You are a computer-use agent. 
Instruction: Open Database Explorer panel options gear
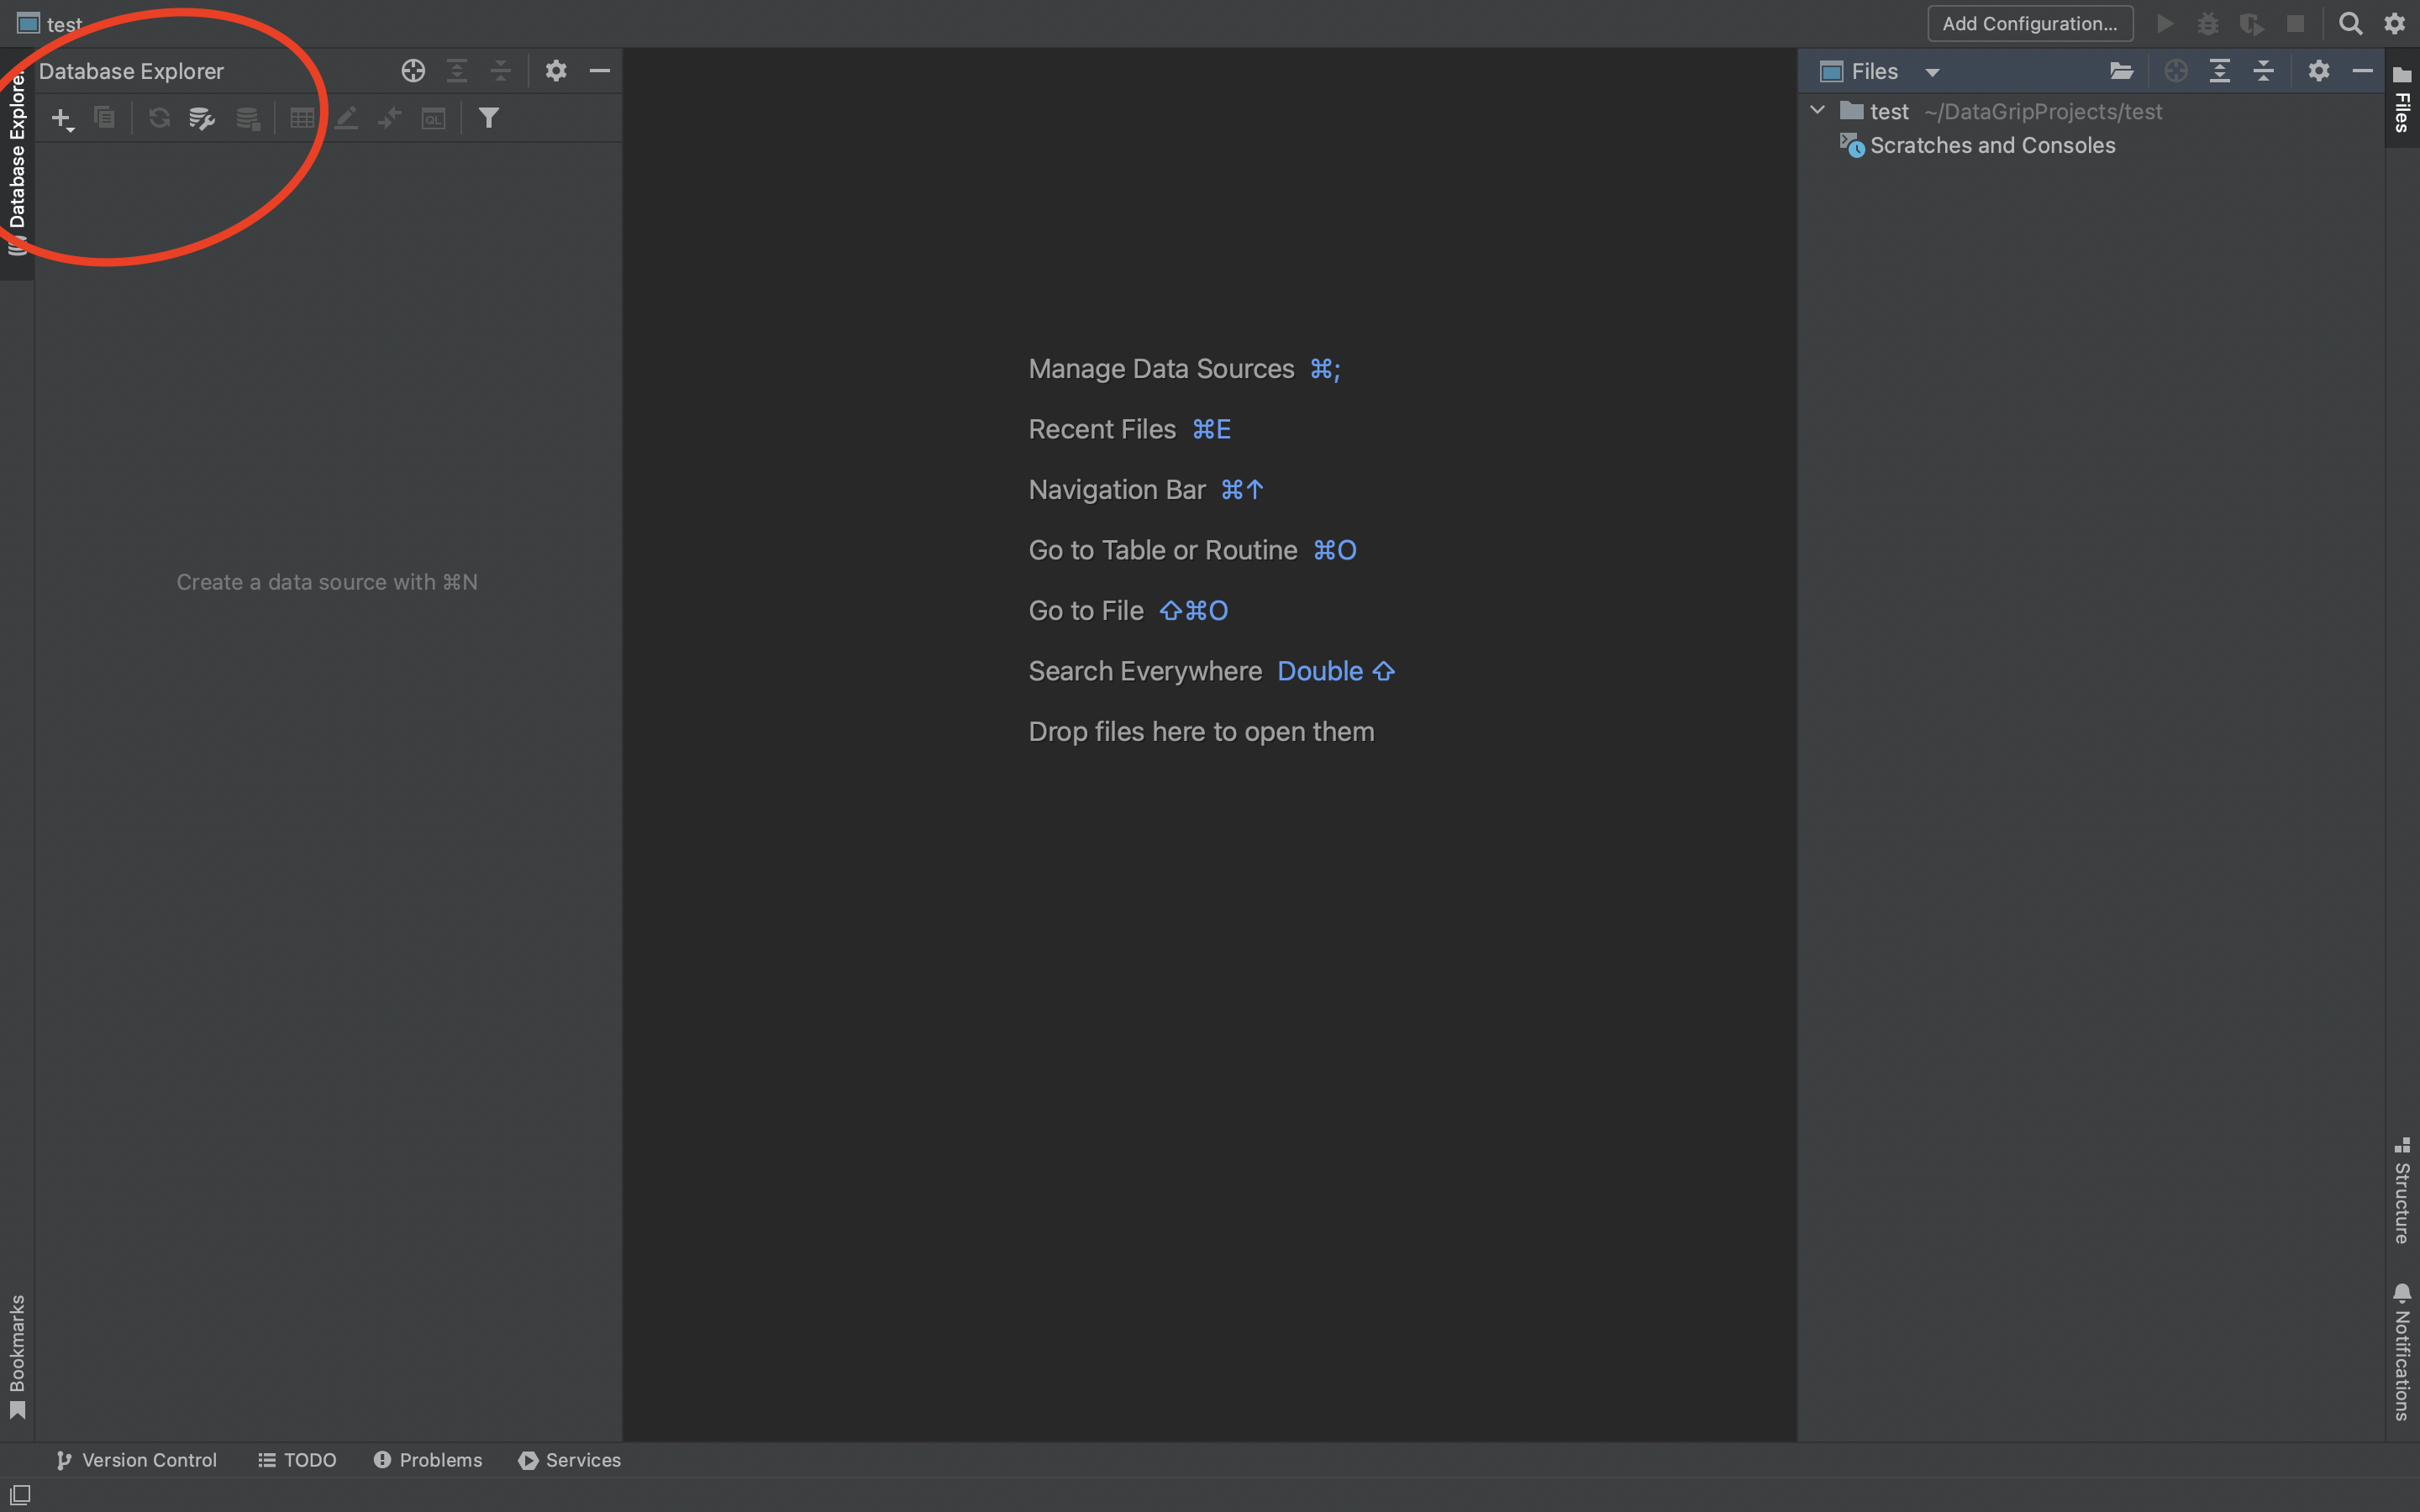point(556,71)
